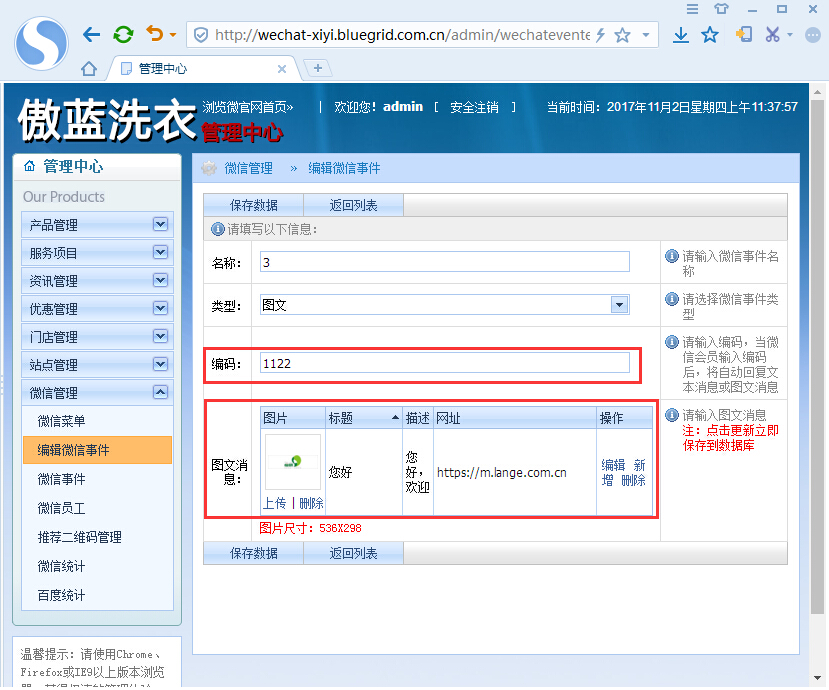The width and height of the screenshot is (829, 690).
Task: Open the browser hamburger menu icon
Action: (x=693, y=9)
